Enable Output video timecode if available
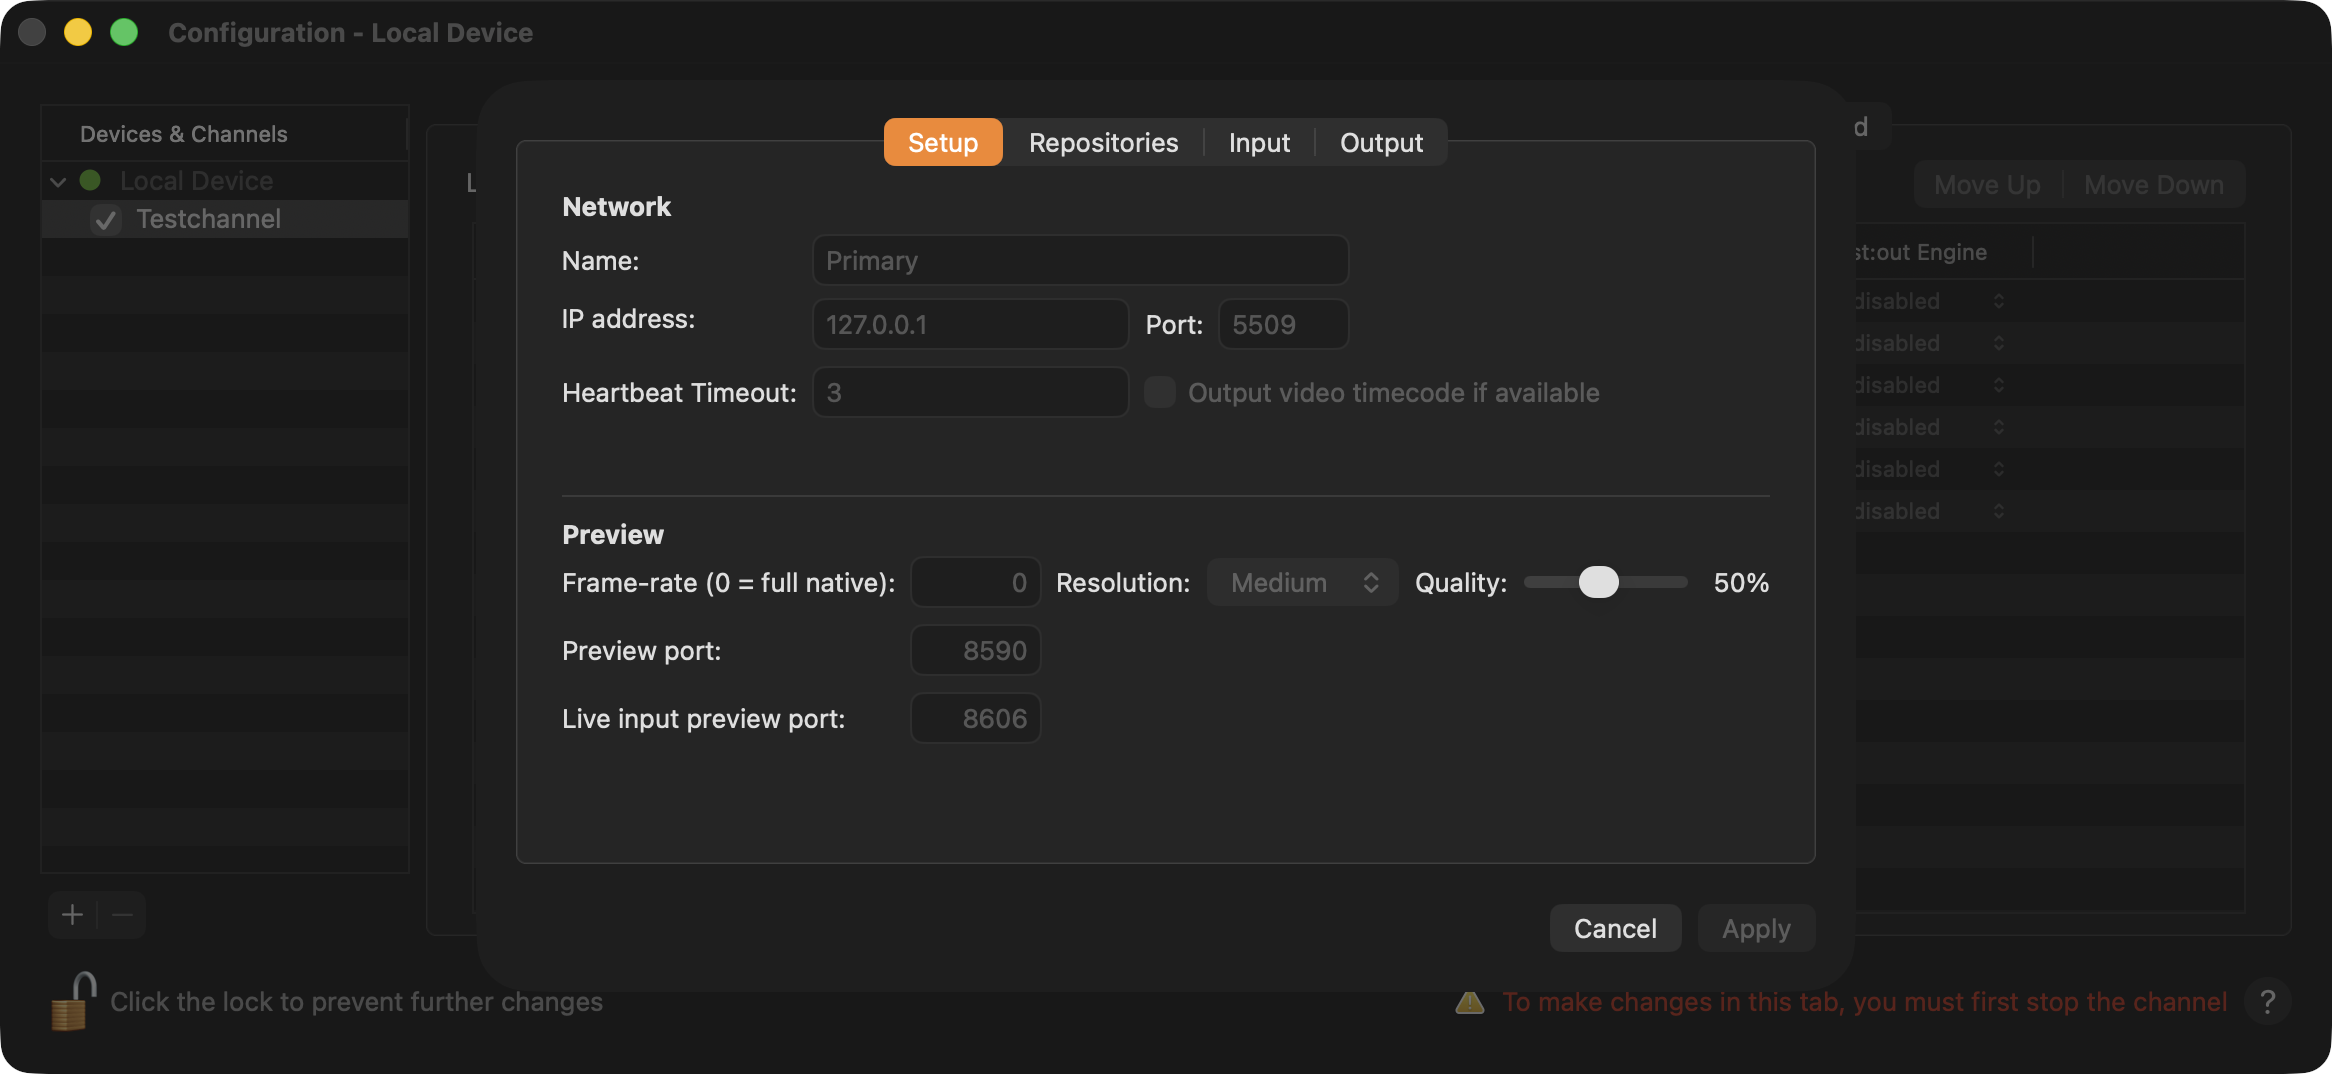Screen dimensions: 2332x1074 [1159, 392]
